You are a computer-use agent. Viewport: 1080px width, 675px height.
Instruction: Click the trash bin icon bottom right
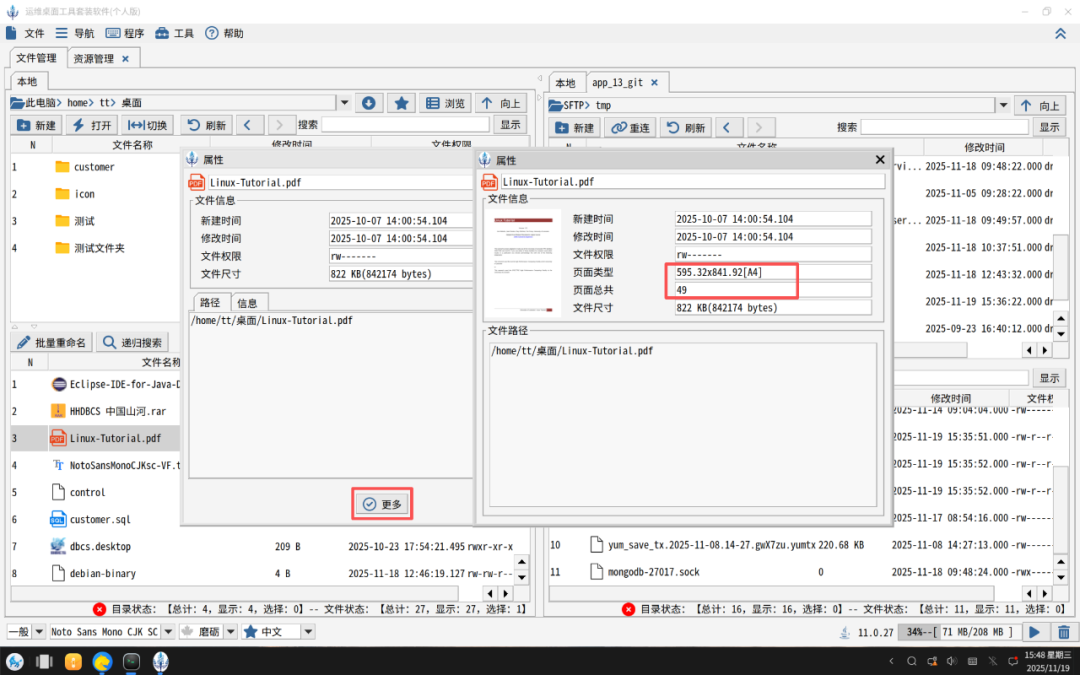(x=1063, y=632)
